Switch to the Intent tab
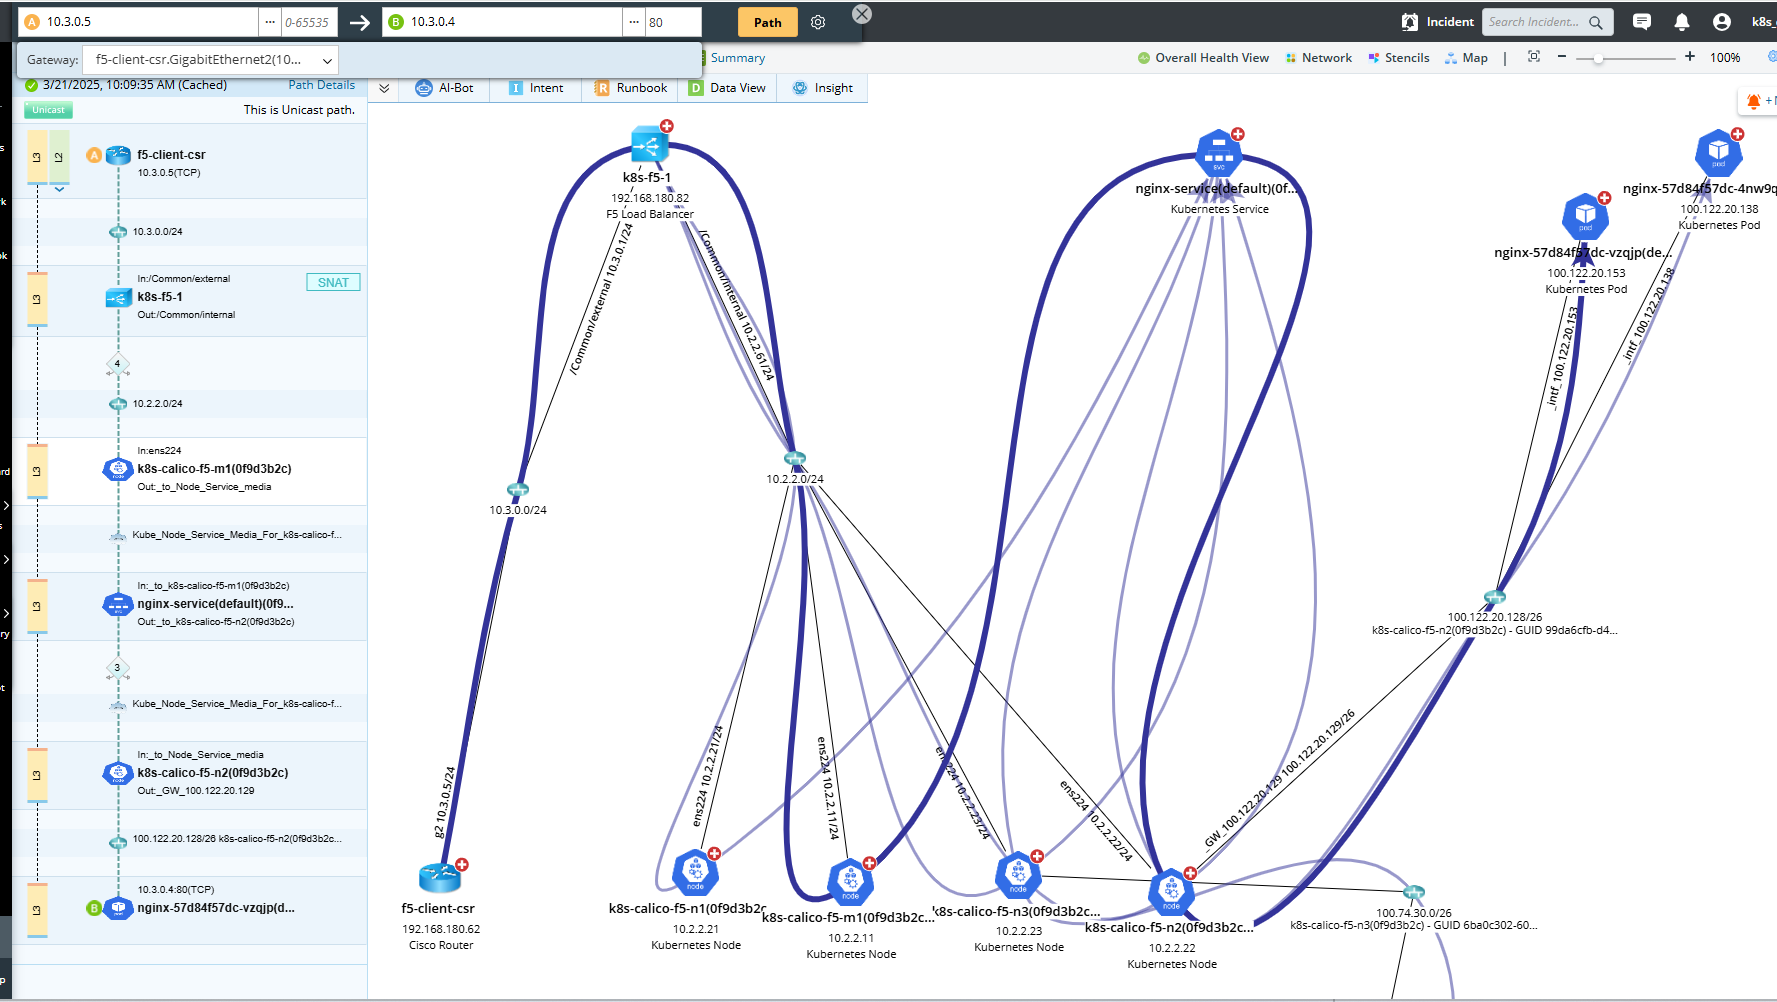This screenshot has width=1777, height=1002. click(x=536, y=88)
